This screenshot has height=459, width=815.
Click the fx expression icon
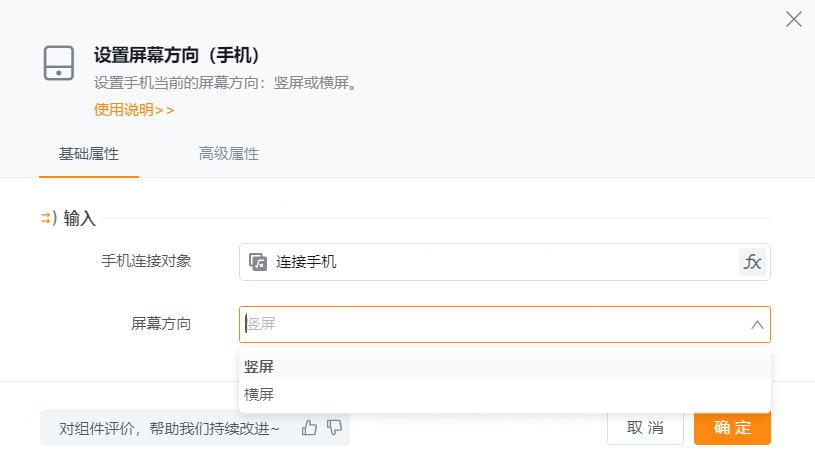coord(752,262)
